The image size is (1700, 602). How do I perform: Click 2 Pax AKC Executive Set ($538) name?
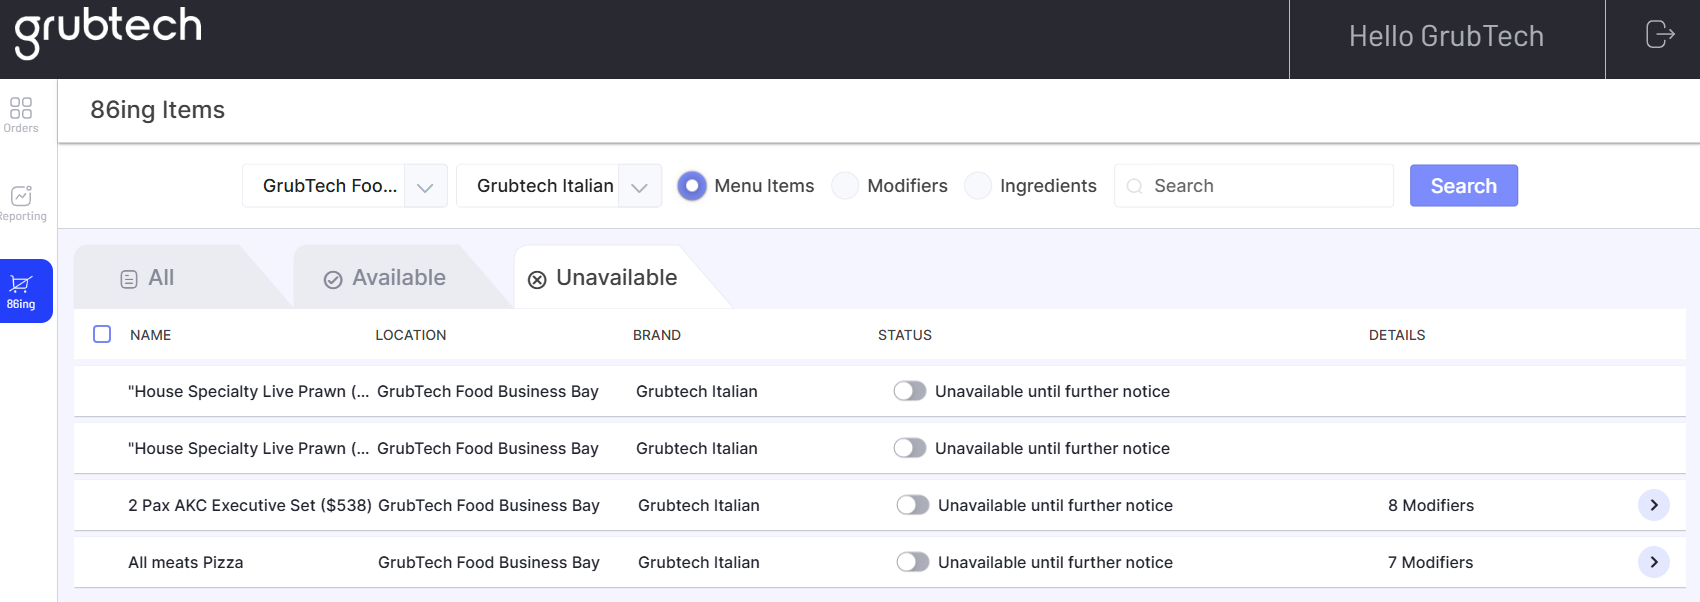(250, 505)
